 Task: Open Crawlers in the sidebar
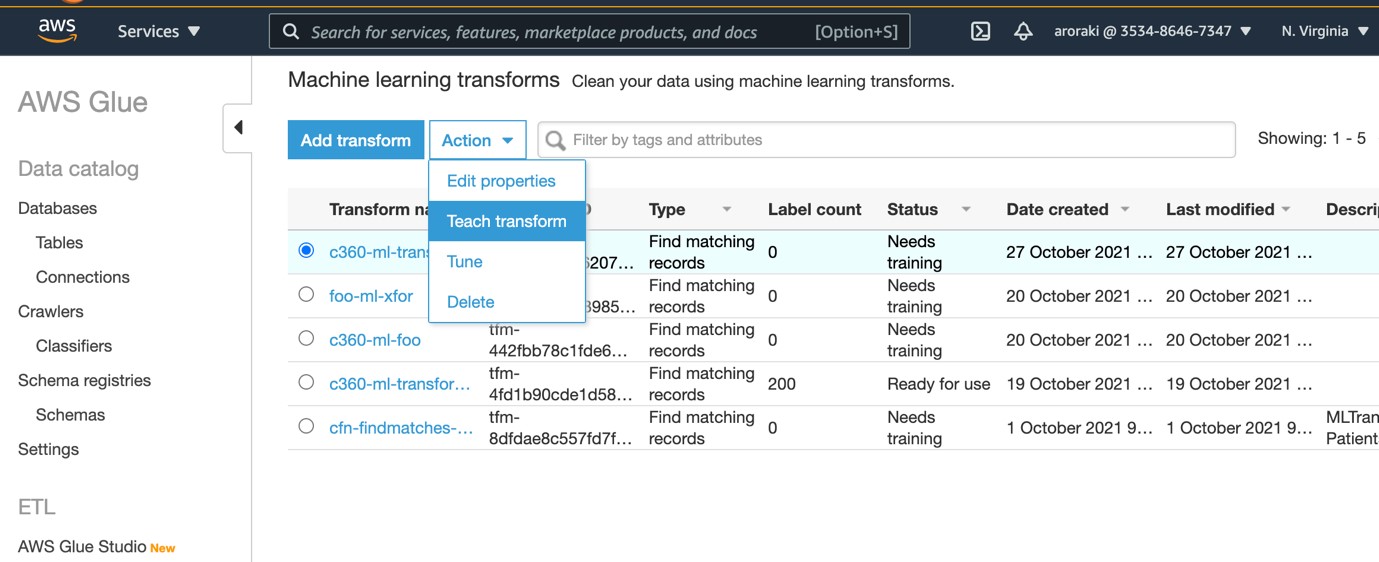[x=51, y=311]
